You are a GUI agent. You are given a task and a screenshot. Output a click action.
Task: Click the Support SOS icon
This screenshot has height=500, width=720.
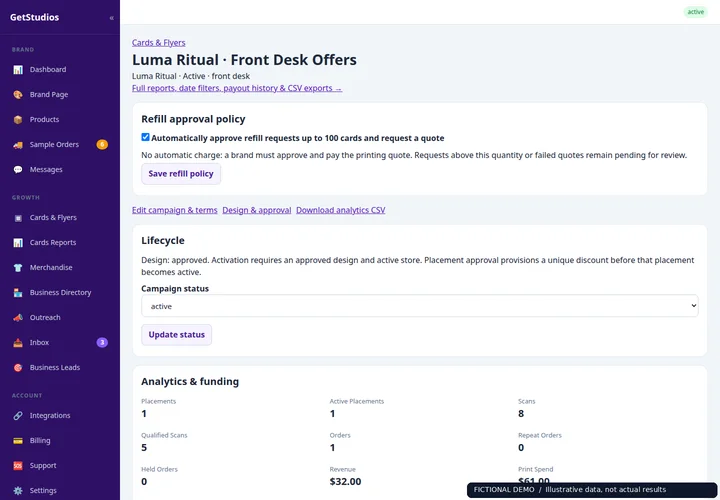pyautogui.click(x=18, y=466)
